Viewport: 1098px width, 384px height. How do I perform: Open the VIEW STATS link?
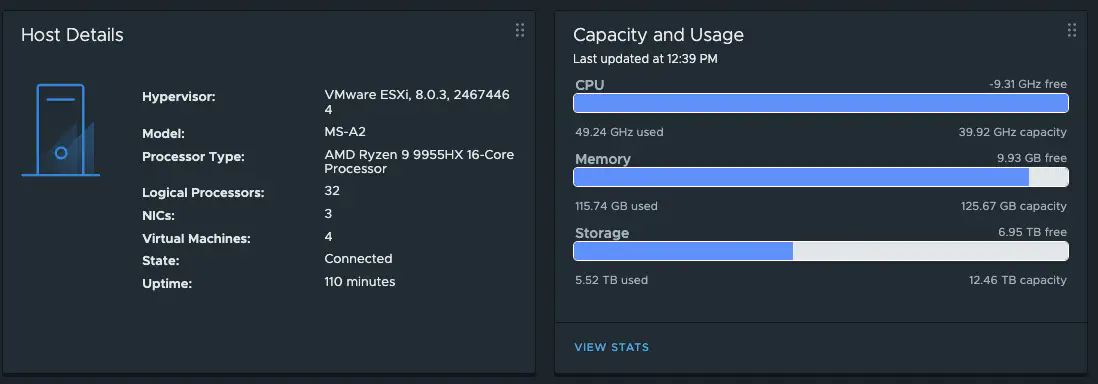click(611, 347)
